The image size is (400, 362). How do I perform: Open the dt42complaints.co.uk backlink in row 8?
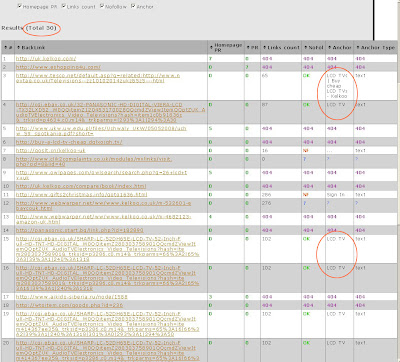tap(94, 162)
